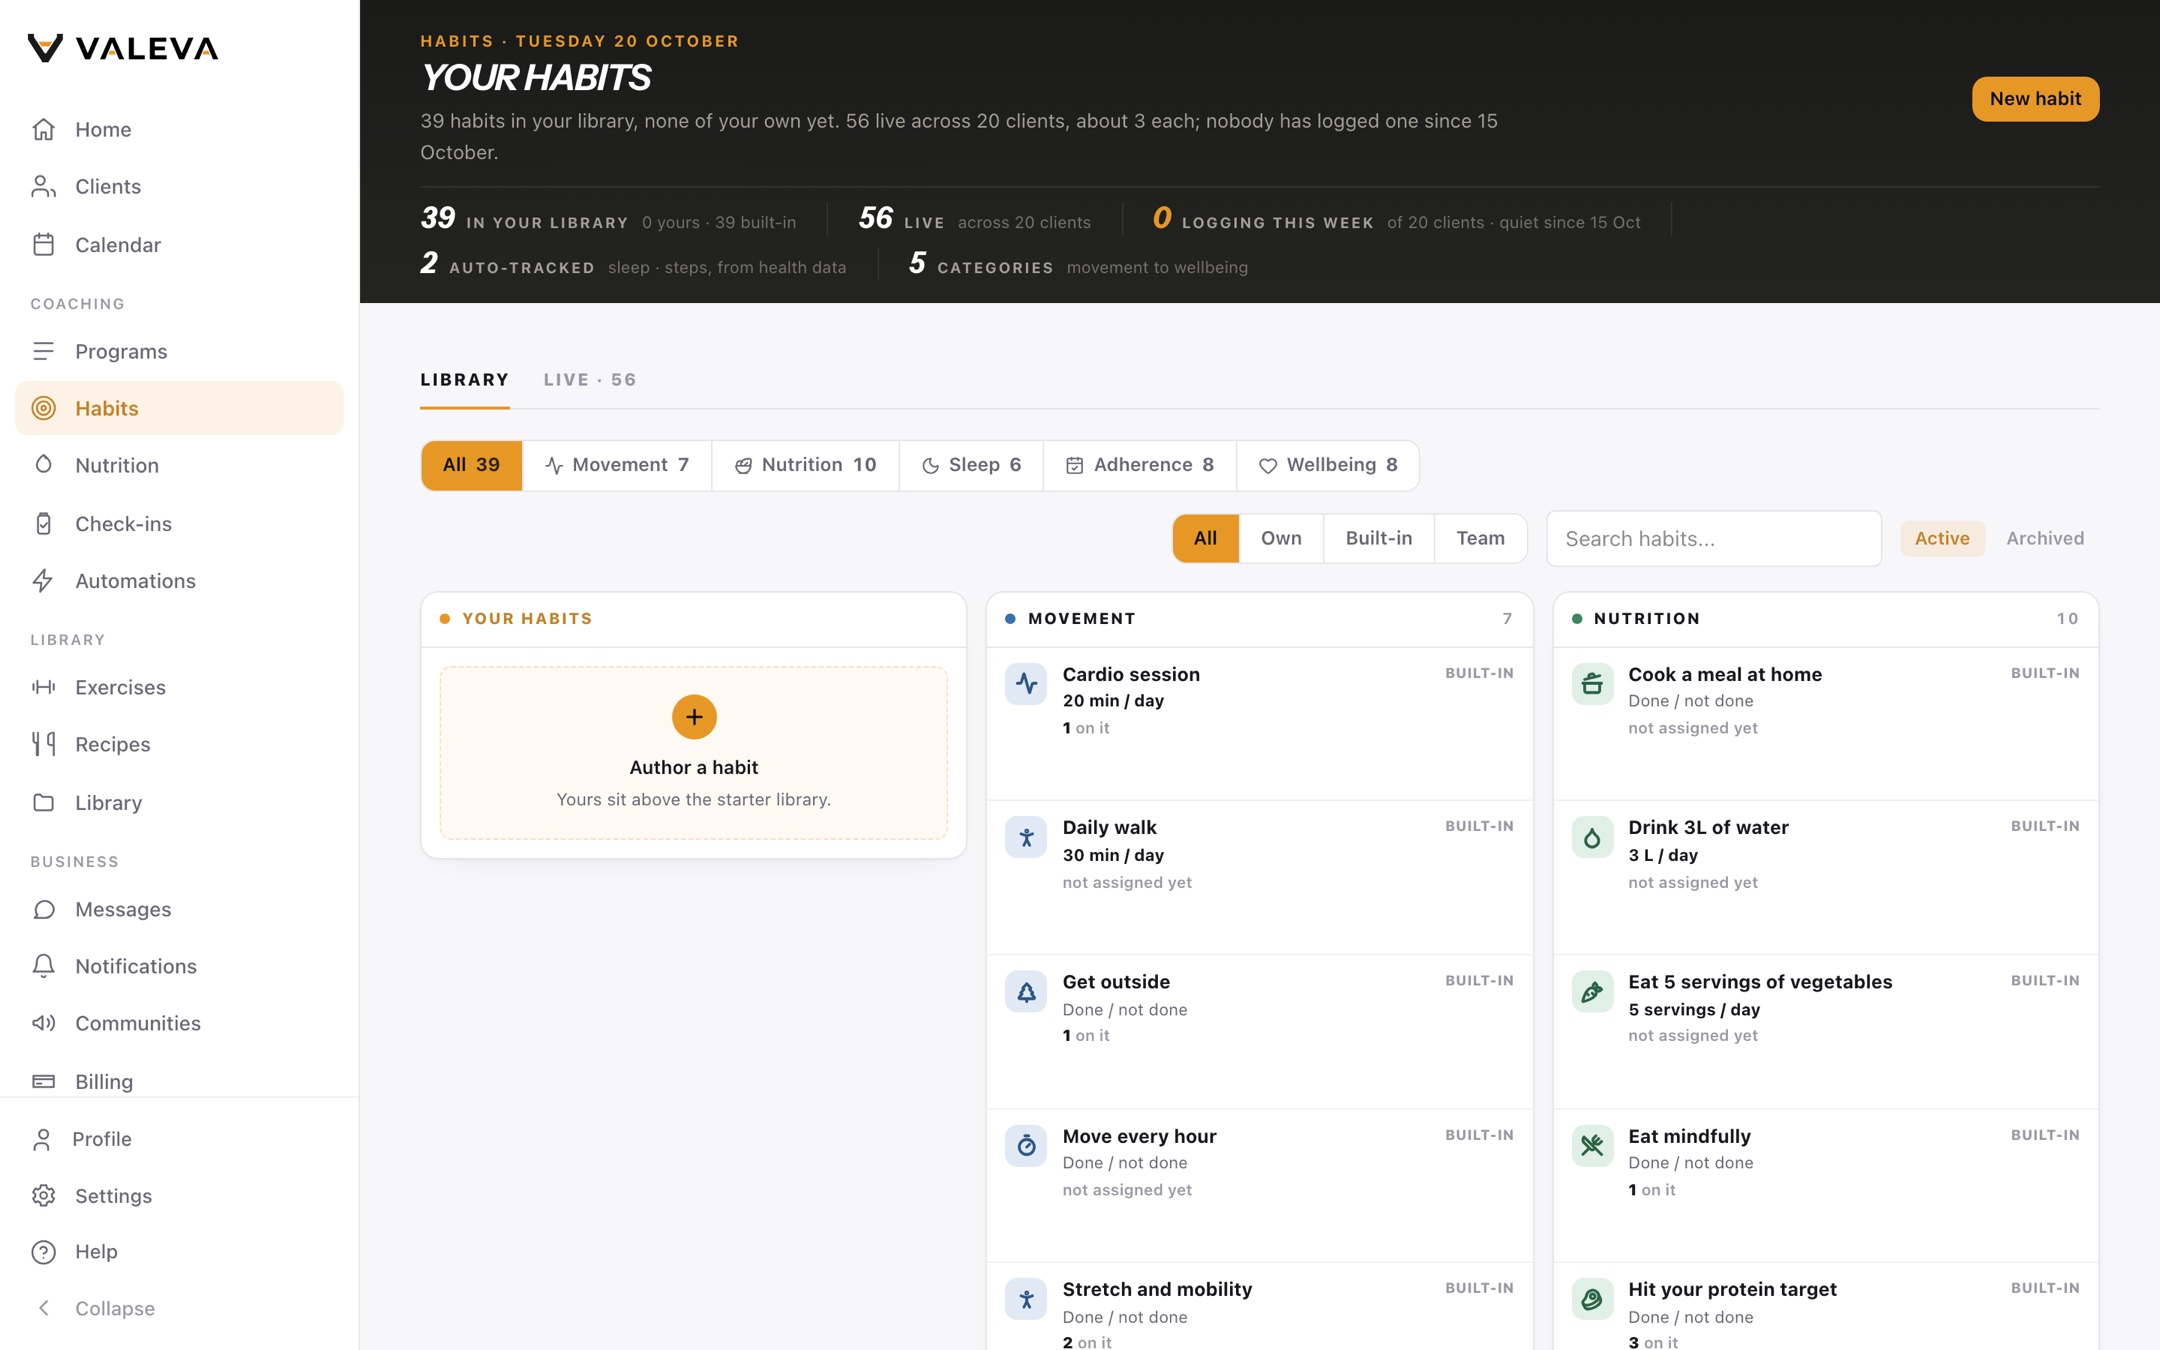Open Clients via its person icon
The image size is (2160, 1350).
coord(43,186)
